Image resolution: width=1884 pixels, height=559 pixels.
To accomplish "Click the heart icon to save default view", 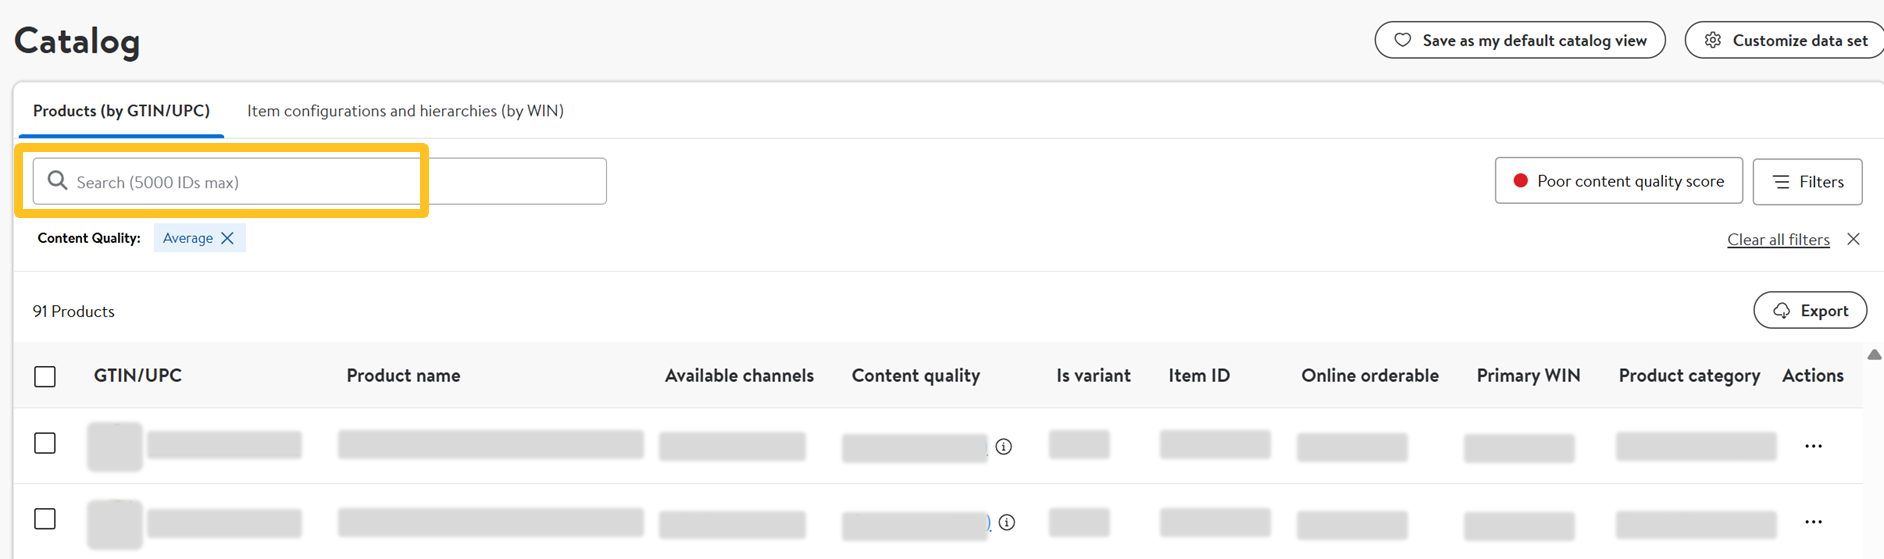I will coord(1403,41).
